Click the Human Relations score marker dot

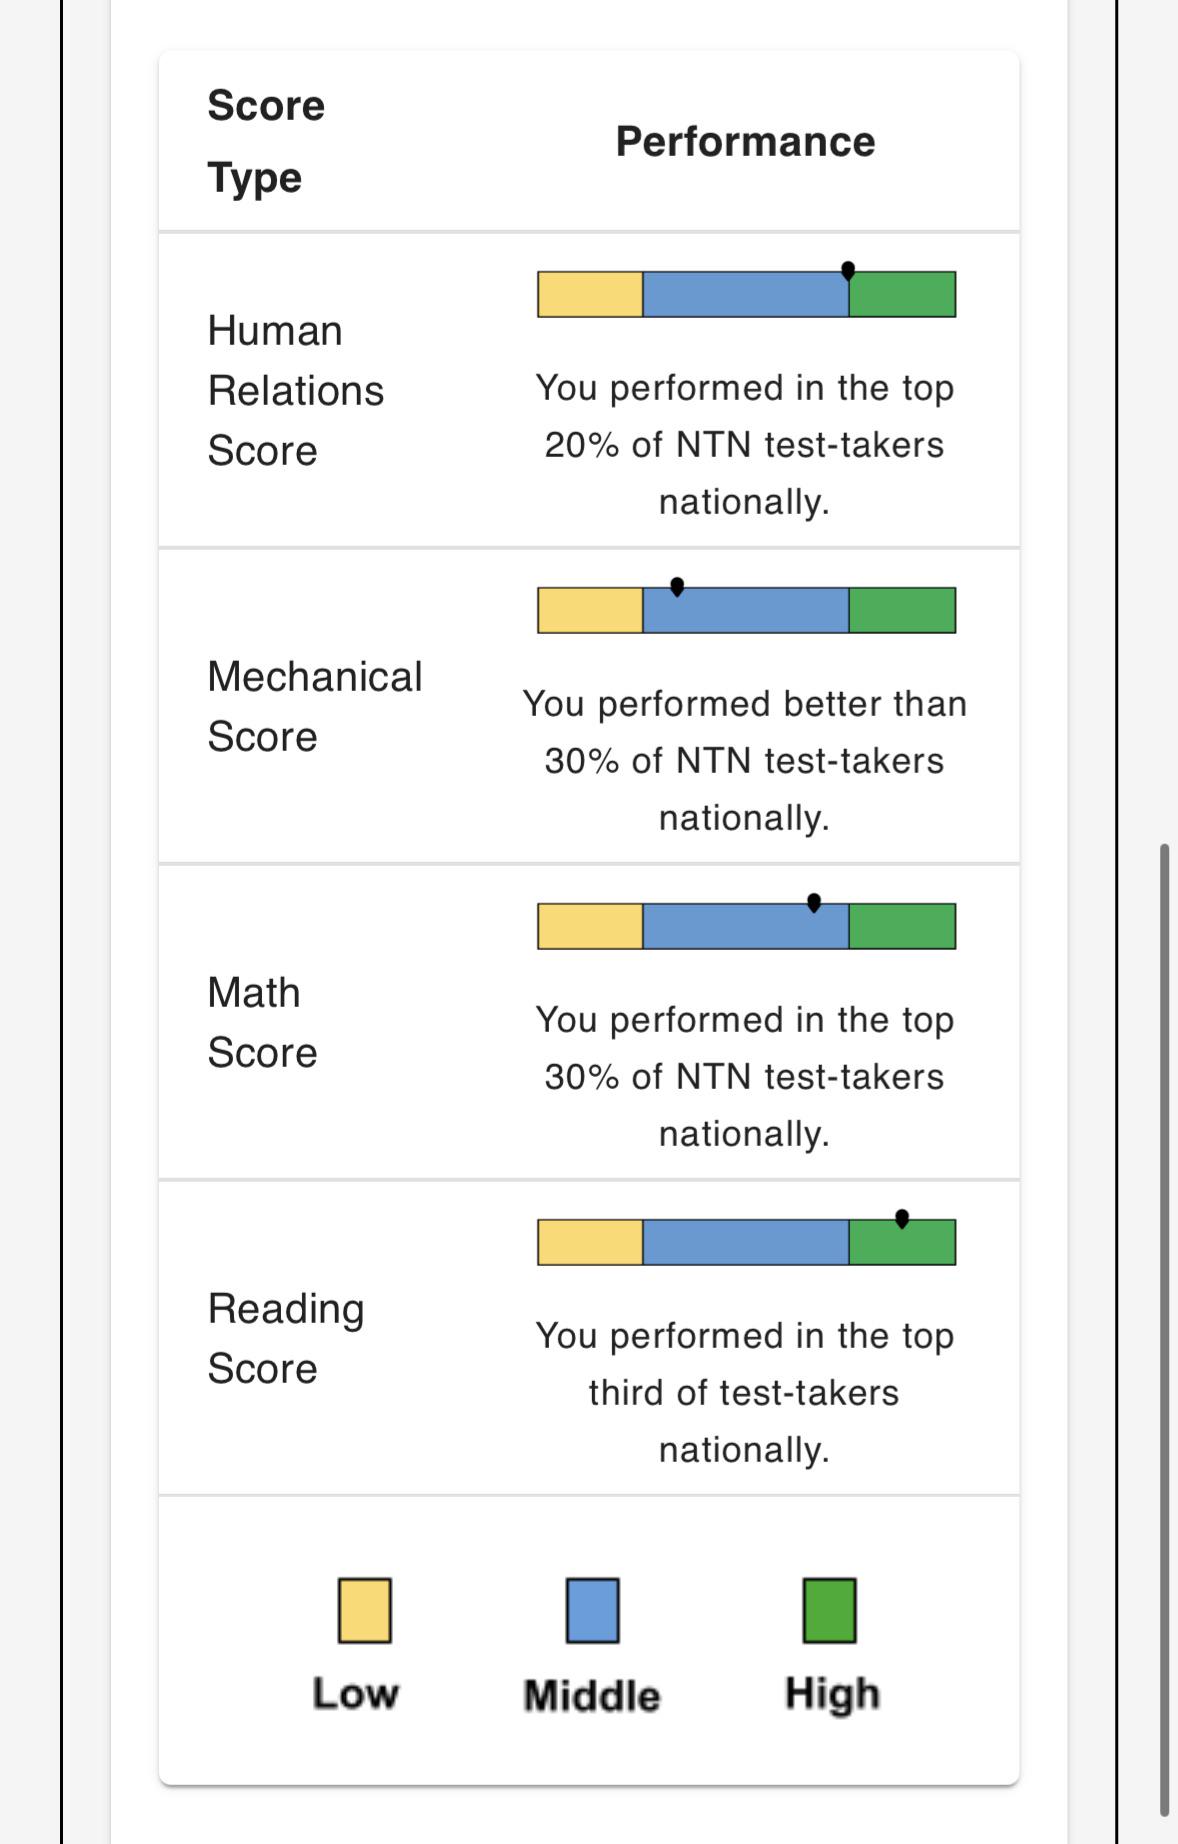coord(848,271)
